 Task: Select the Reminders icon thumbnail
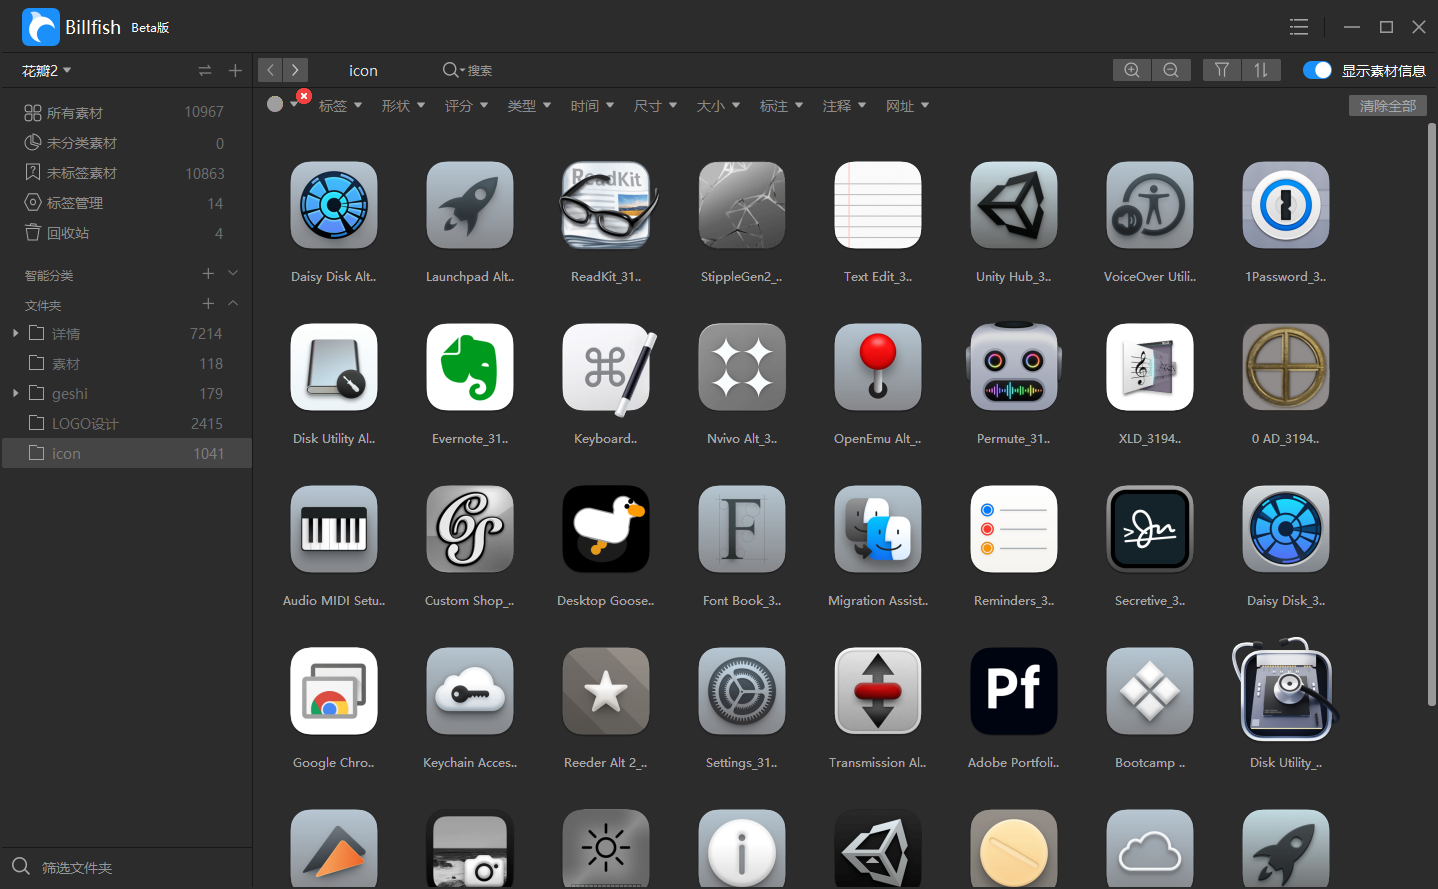point(1014,529)
